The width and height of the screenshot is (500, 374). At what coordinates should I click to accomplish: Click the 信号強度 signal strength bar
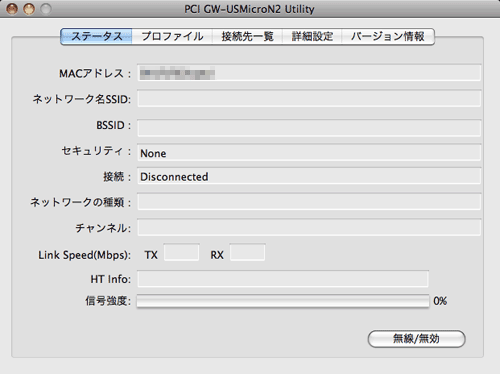coord(283,301)
